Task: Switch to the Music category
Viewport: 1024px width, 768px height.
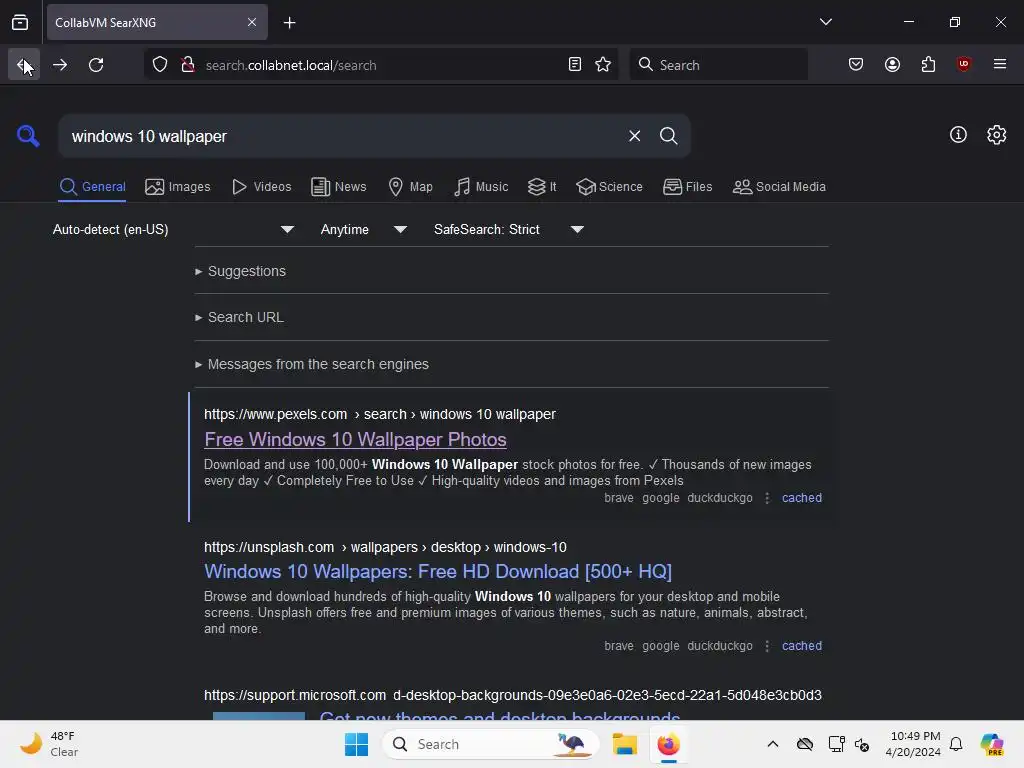Action: (x=481, y=187)
